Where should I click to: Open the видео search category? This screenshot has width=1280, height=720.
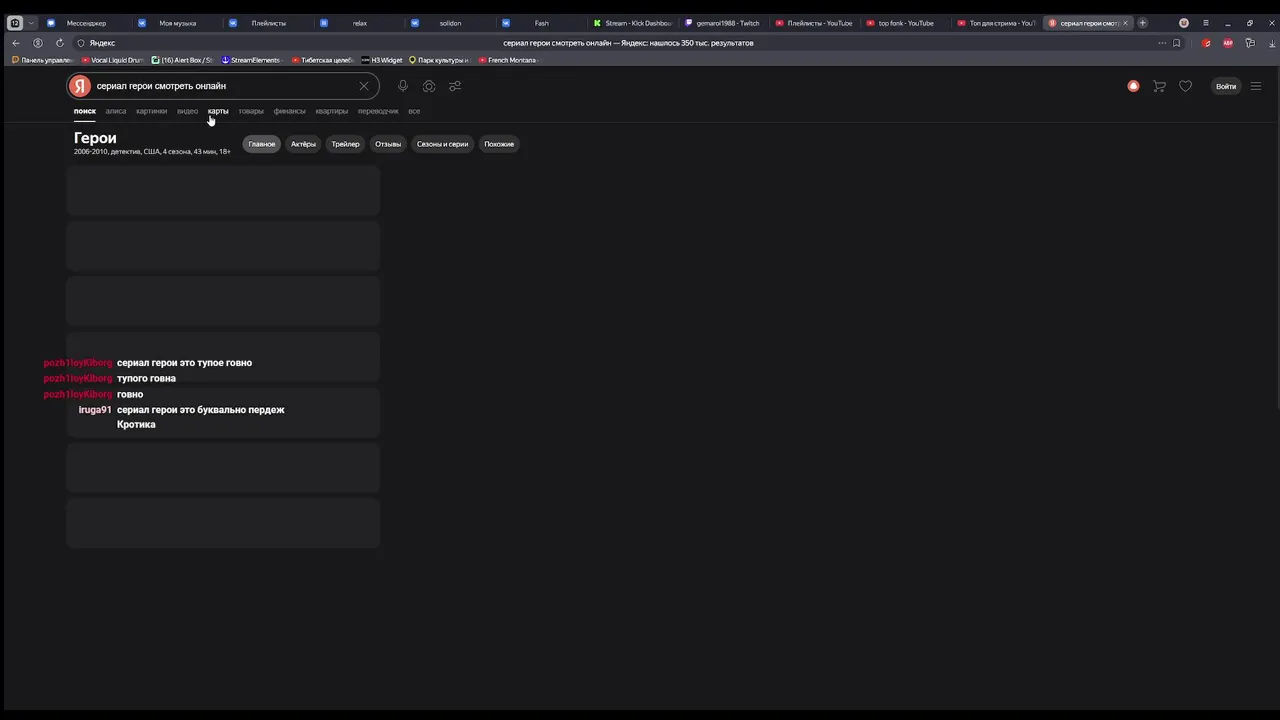click(x=187, y=111)
